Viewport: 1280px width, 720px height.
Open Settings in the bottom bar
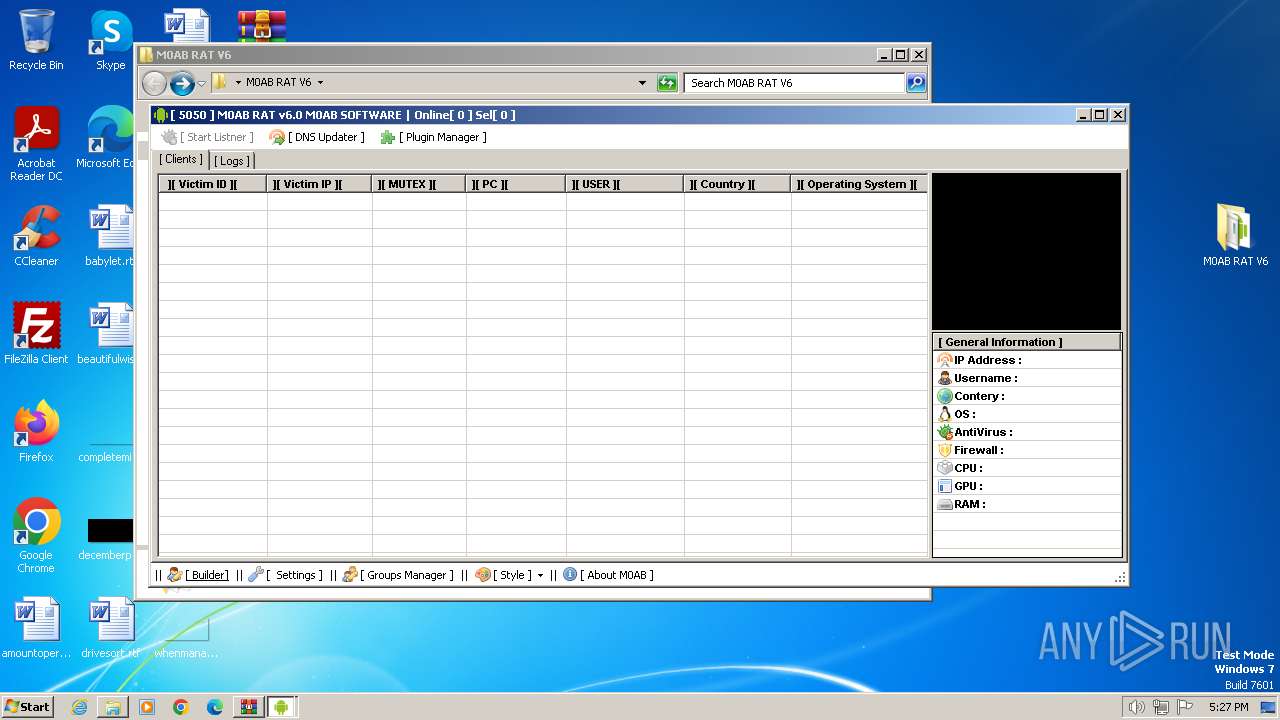tap(286, 575)
